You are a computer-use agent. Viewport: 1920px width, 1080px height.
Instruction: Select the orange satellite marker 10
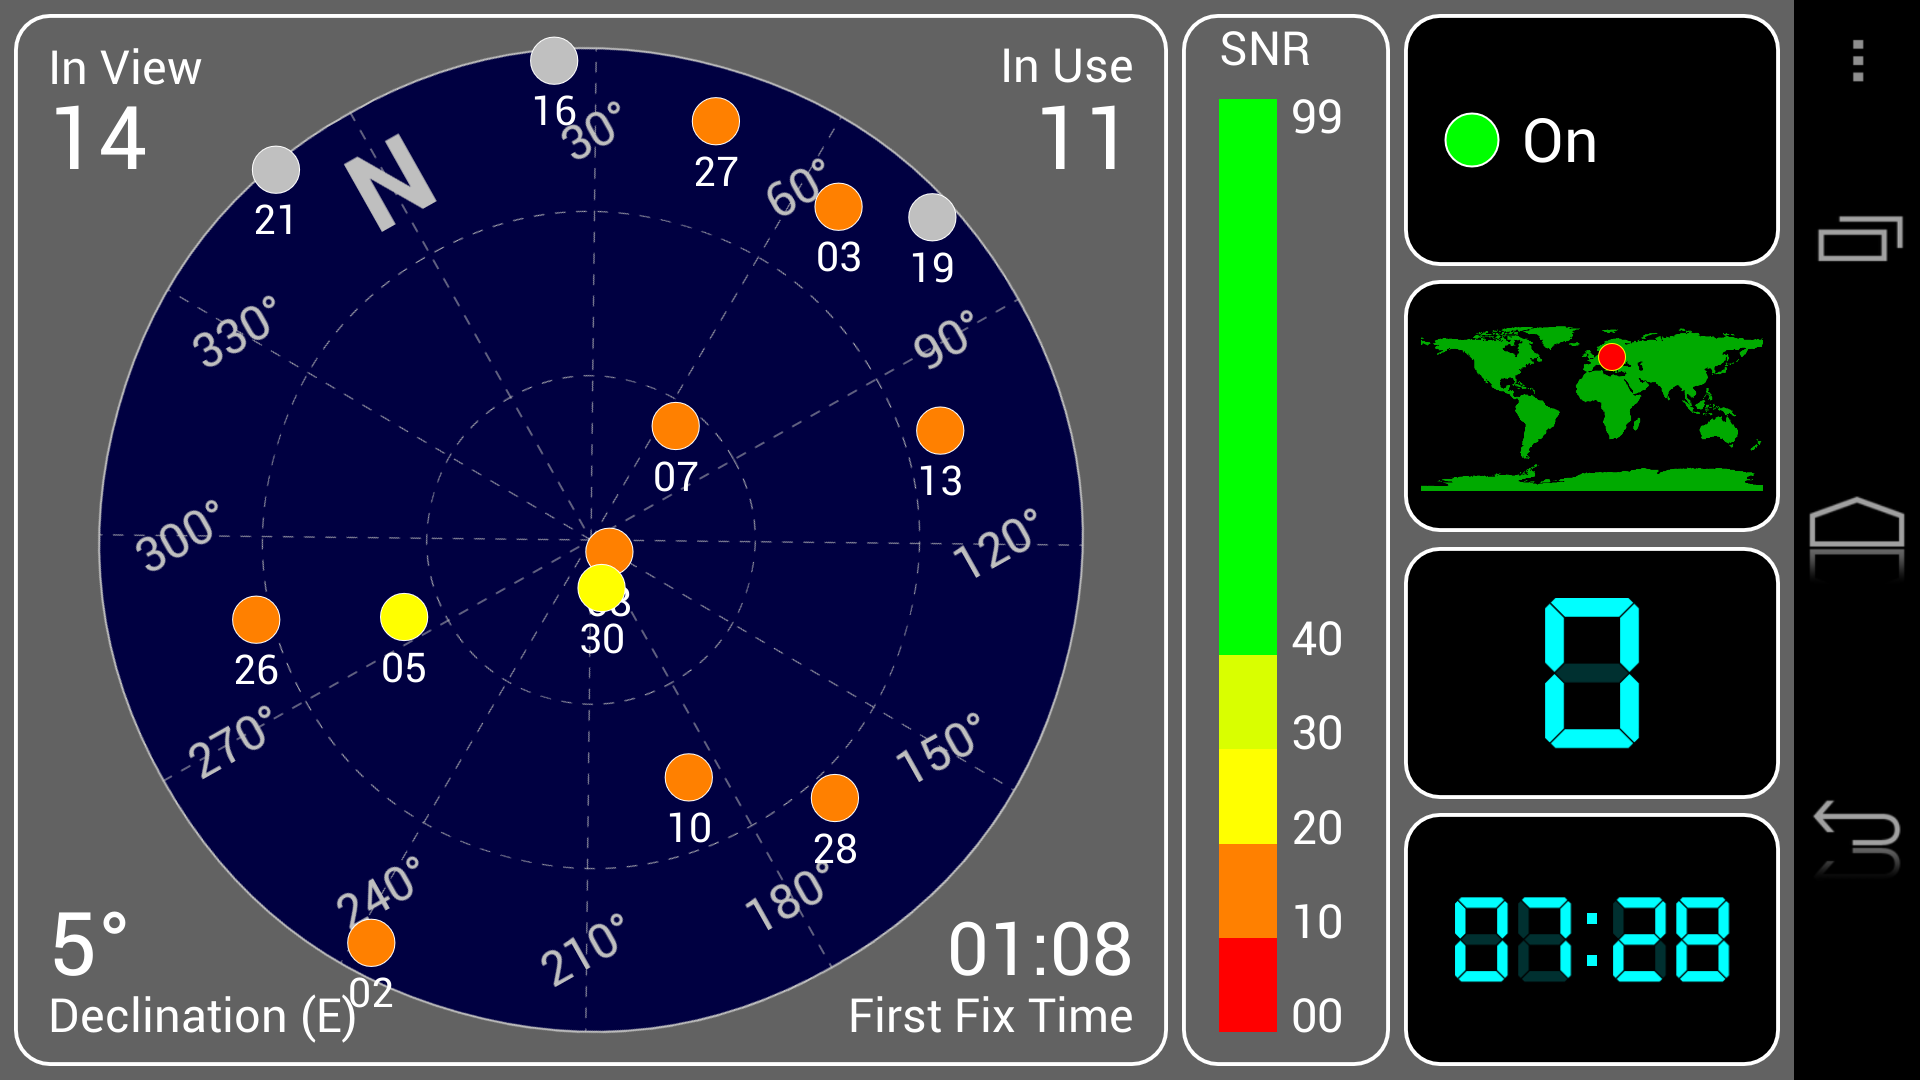tap(689, 777)
